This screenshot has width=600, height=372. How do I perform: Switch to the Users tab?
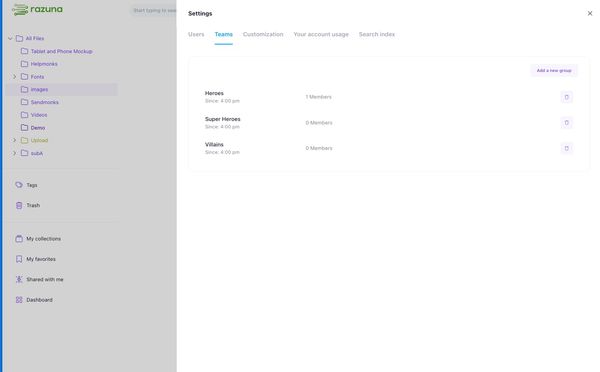(196, 34)
